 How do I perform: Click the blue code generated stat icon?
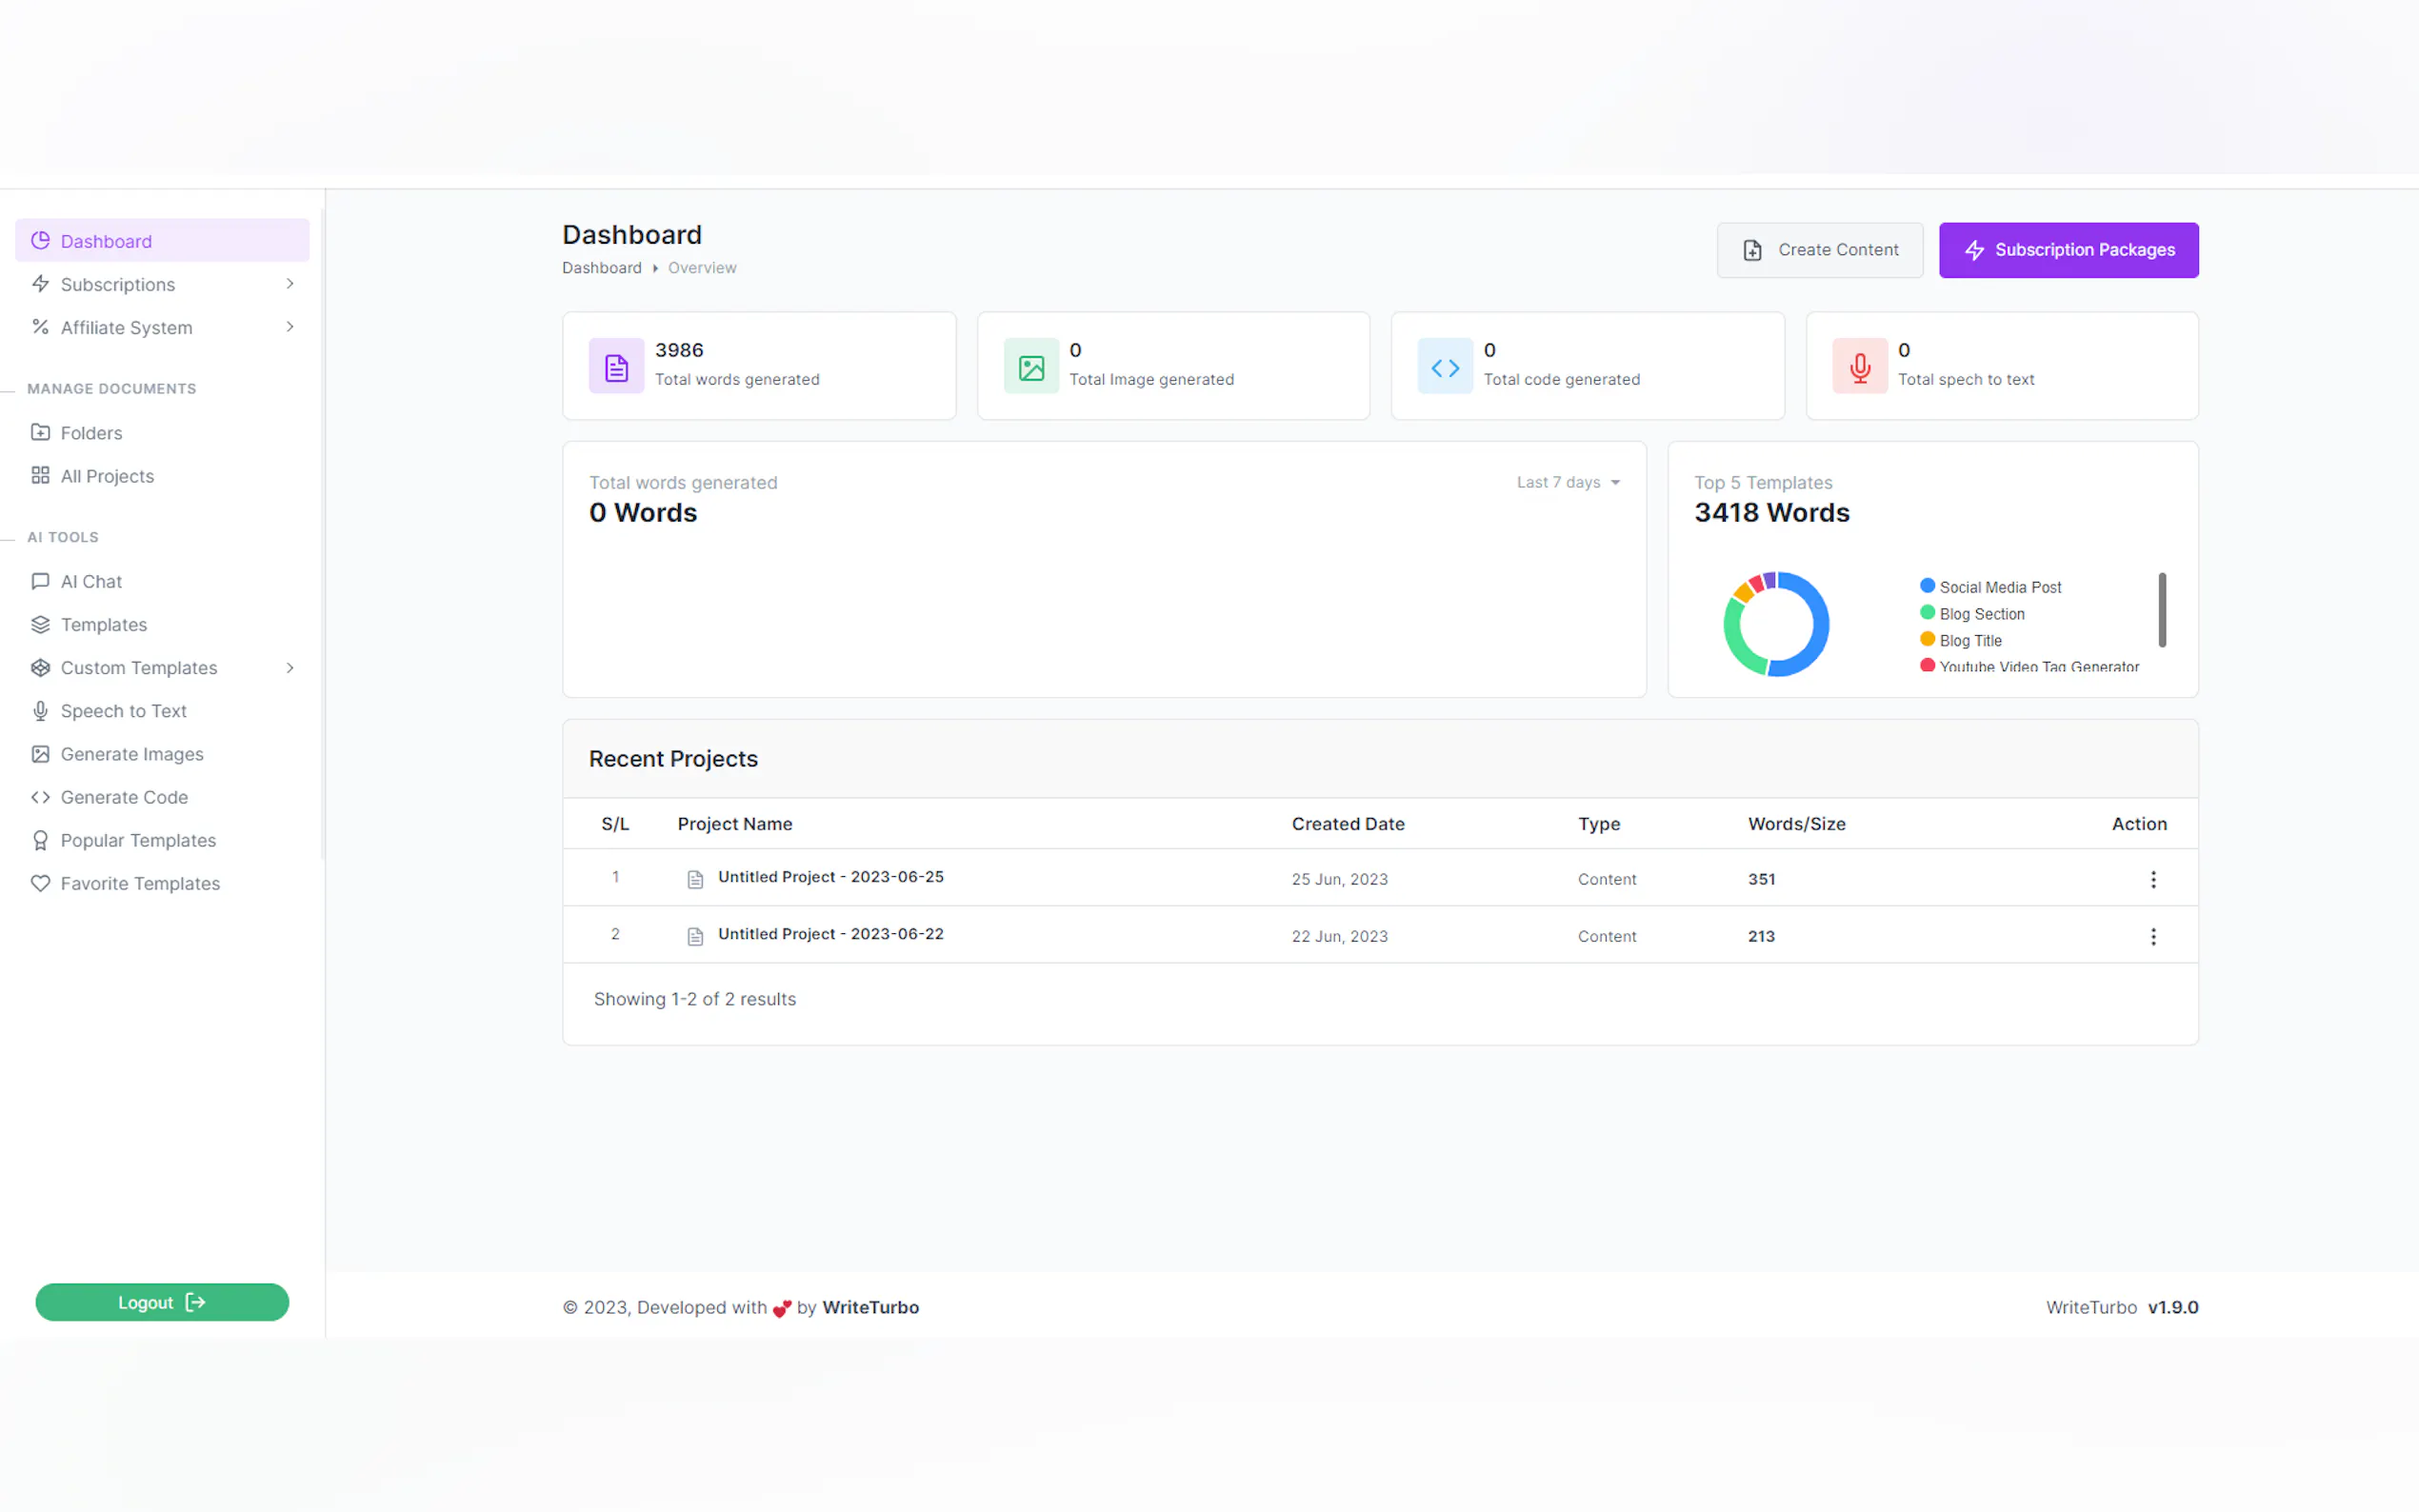pyautogui.click(x=1444, y=367)
